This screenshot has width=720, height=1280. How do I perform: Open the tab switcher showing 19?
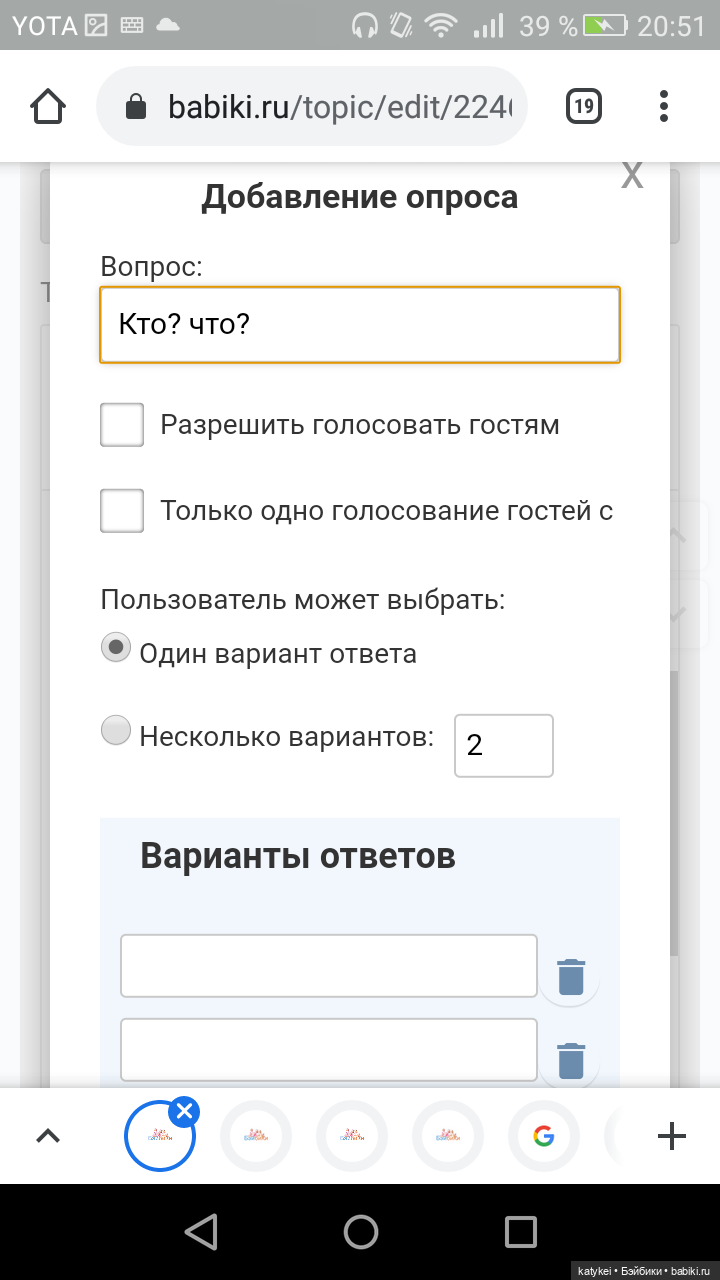click(x=584, y=106)
